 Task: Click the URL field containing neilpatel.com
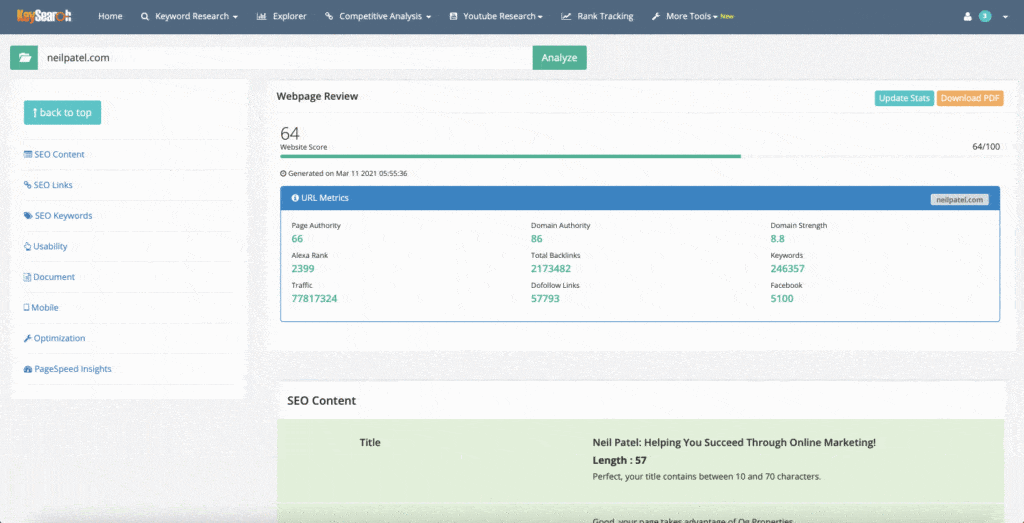(285, 57)
